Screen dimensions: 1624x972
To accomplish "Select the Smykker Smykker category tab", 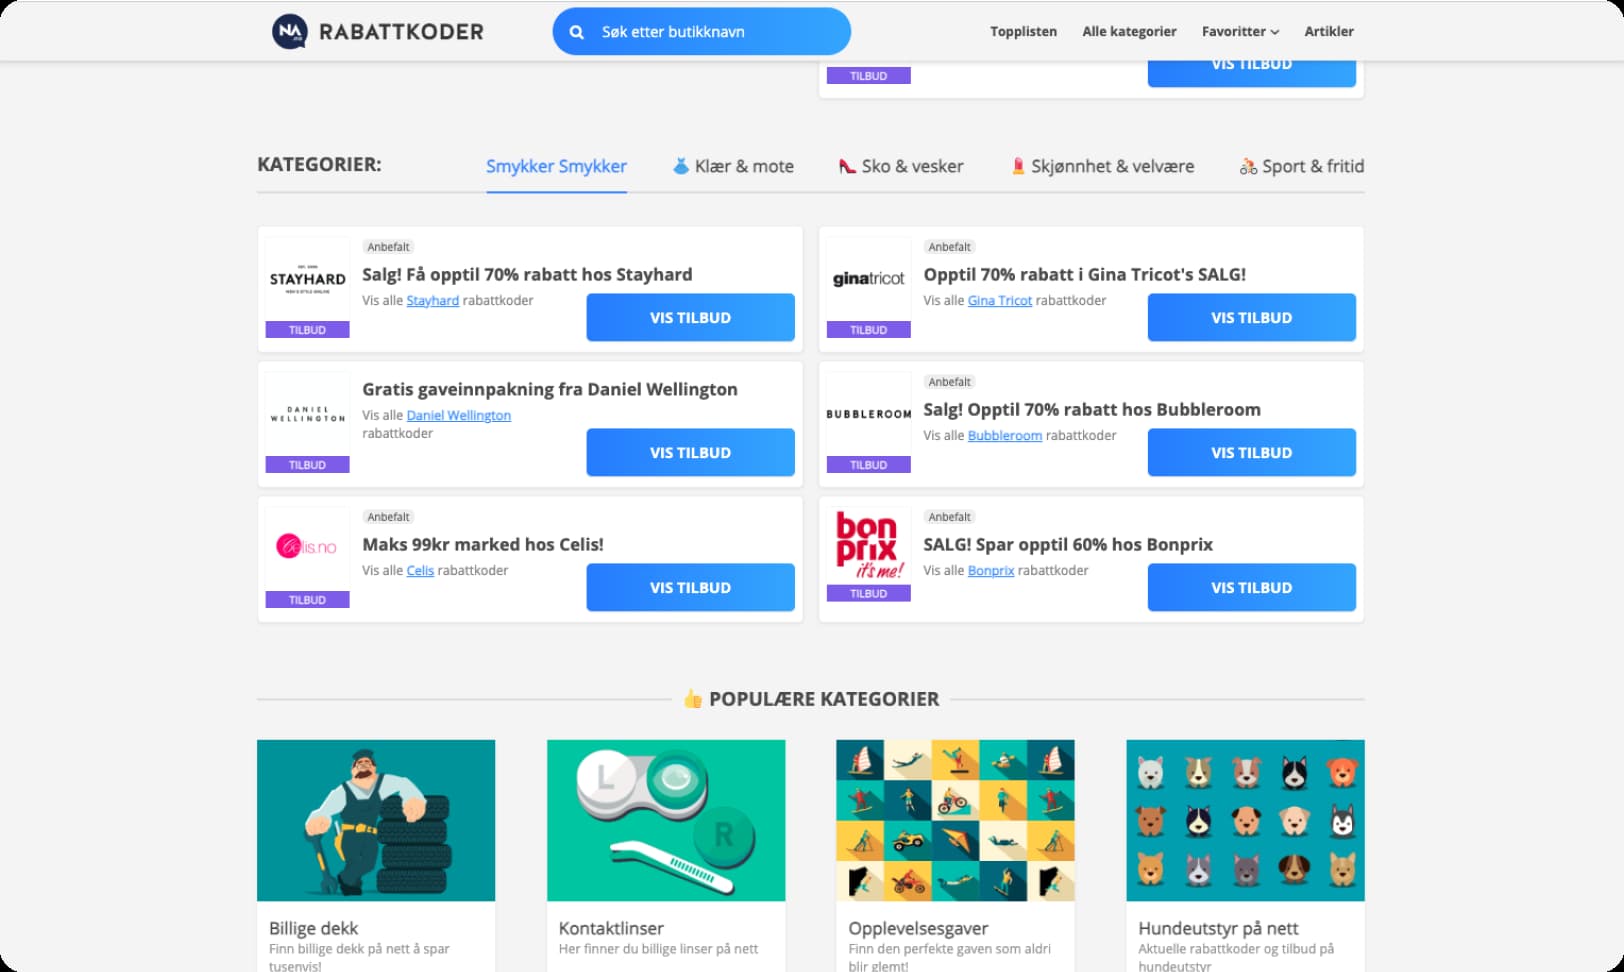I will pos(556,166).
